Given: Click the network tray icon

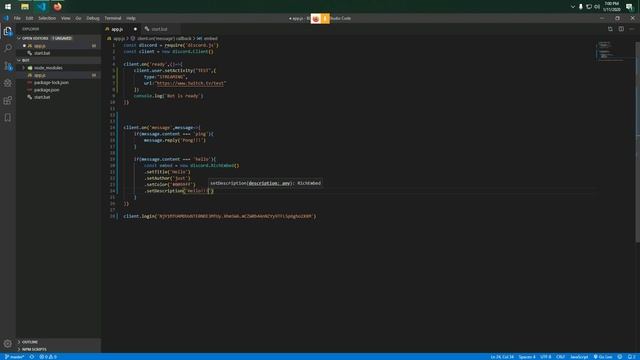Looking at the screenshot, I should 589,7.
